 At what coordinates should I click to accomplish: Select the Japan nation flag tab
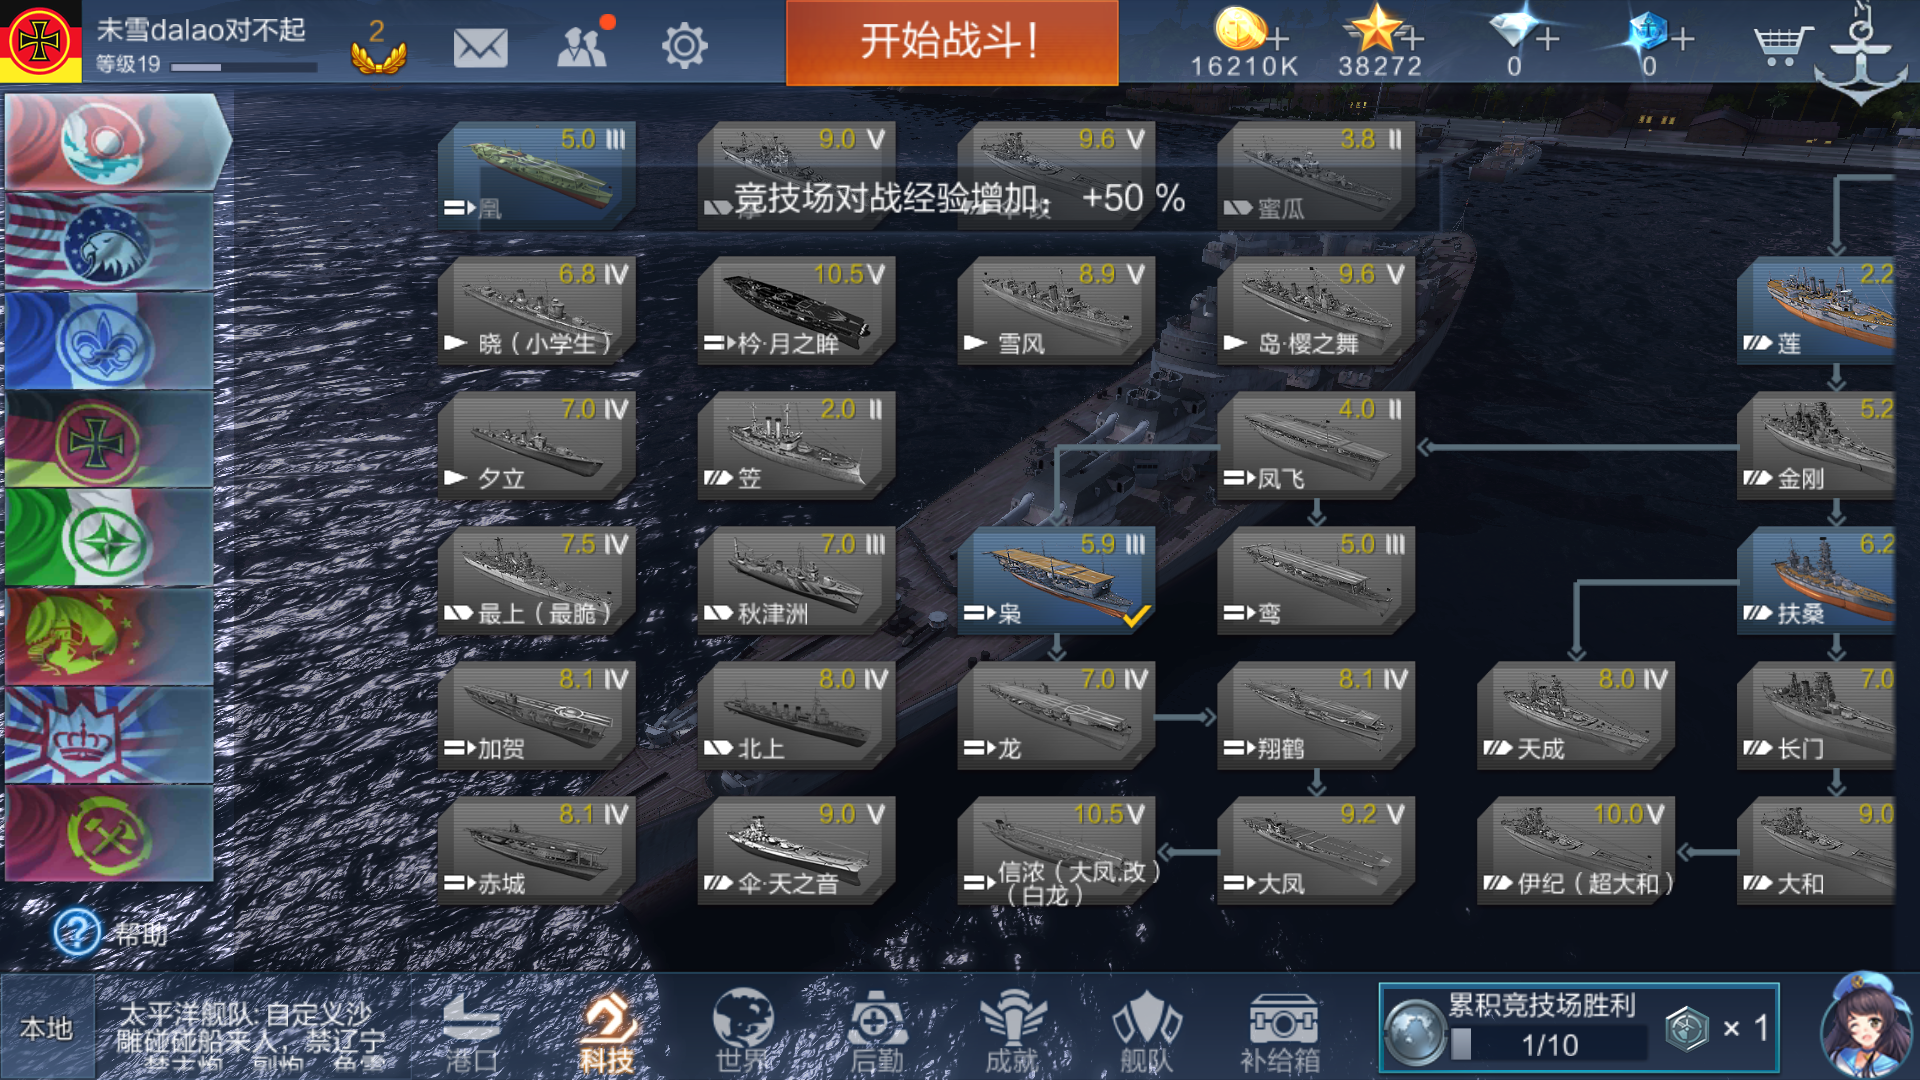pyautogui.click(x=110, y=142)
